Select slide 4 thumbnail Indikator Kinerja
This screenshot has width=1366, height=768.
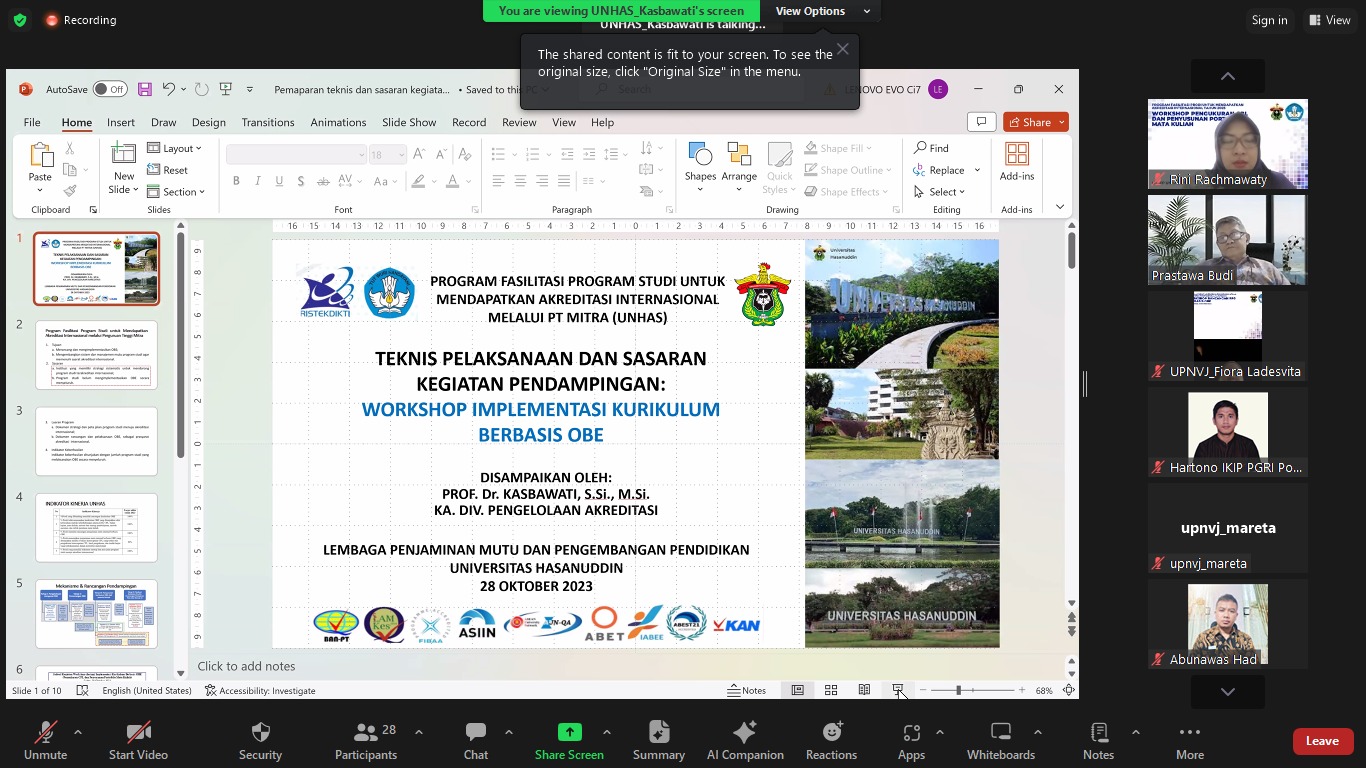97,527
